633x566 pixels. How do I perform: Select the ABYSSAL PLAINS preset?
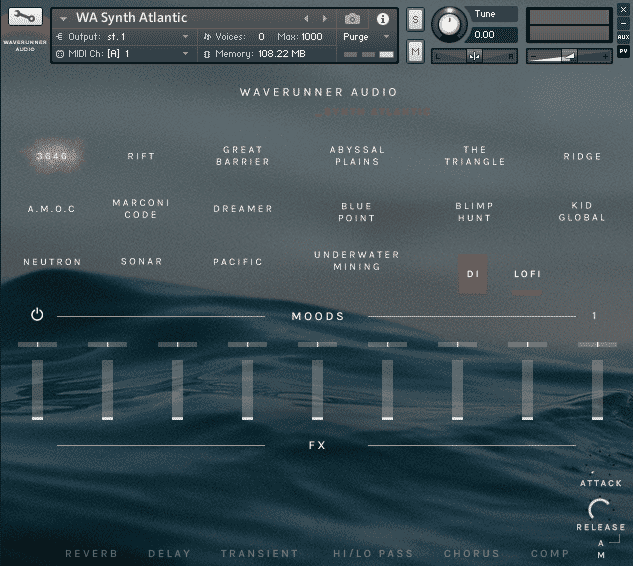click(x=357, y=156)
